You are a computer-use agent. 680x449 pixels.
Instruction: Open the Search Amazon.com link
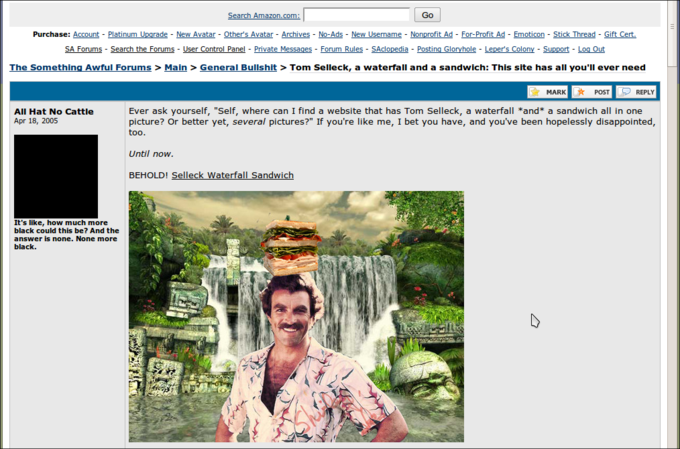(x=264, y=16)
